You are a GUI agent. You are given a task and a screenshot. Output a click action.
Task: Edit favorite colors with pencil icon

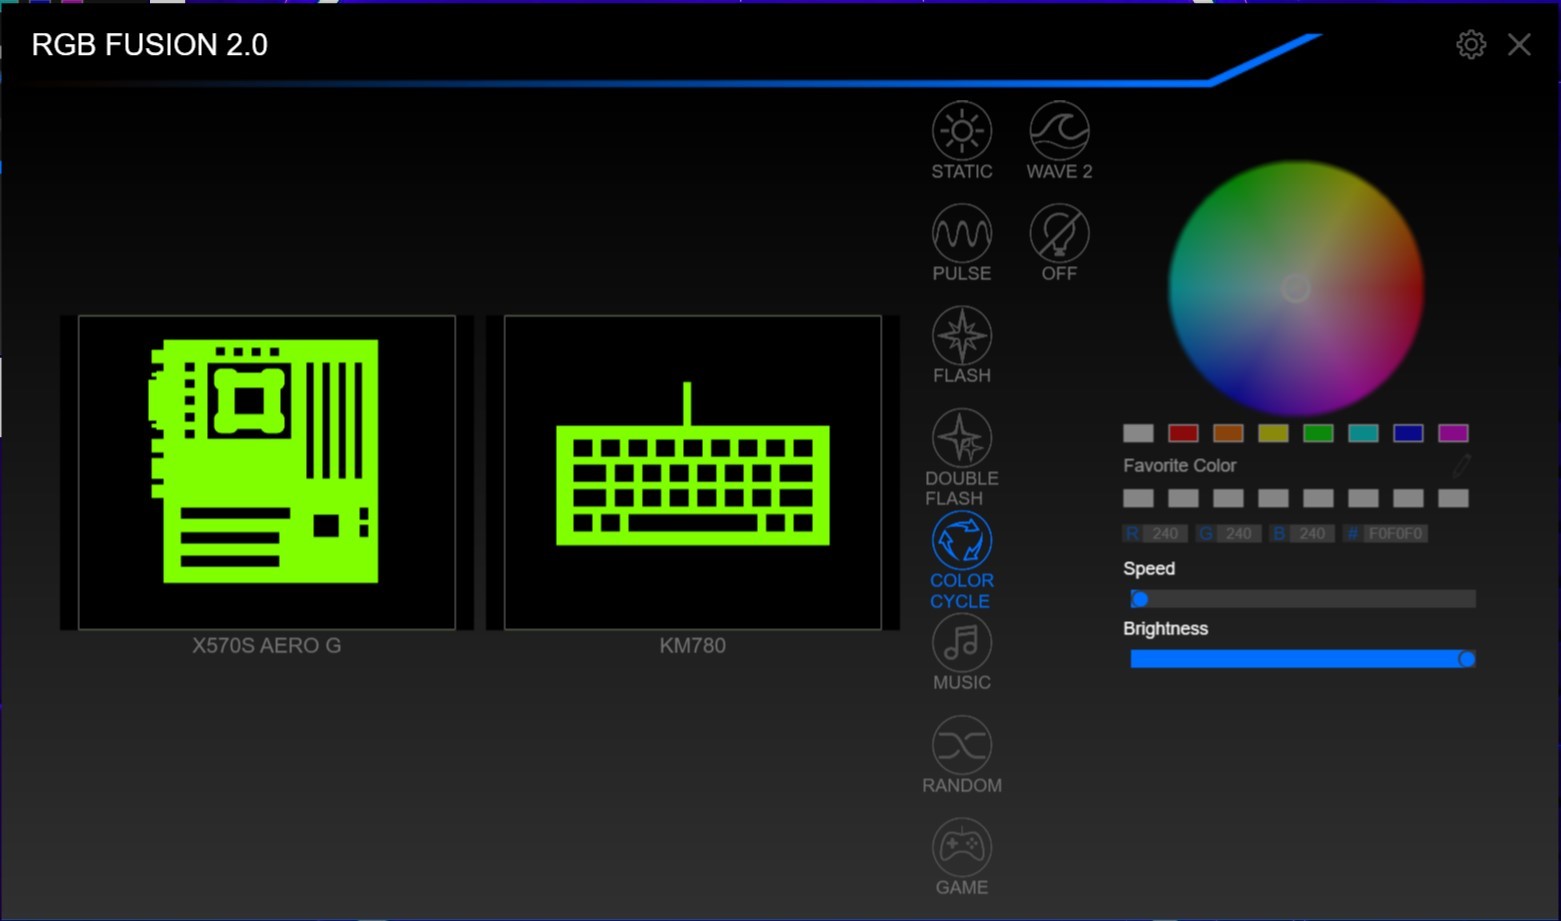tap(1462, 465)
